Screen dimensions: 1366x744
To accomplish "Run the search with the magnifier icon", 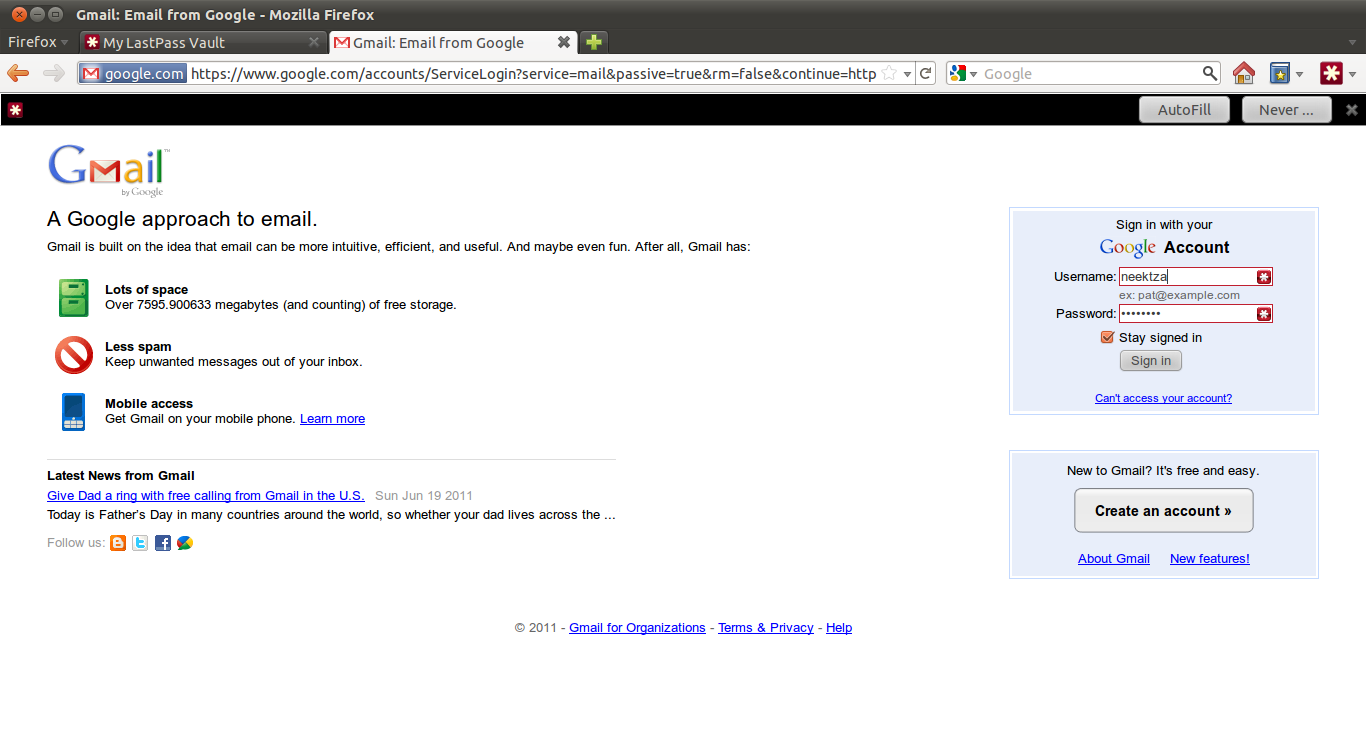I will pos(1210,73).
